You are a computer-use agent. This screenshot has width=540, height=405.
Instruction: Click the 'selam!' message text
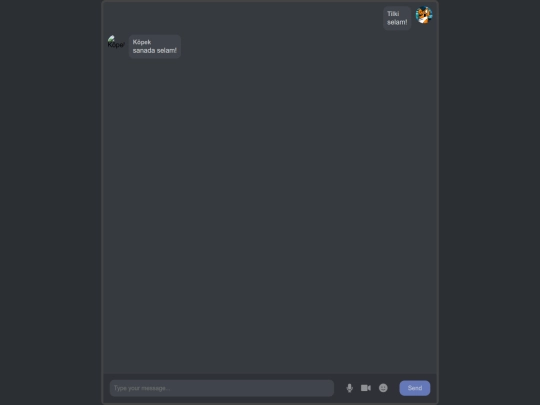tap(397, 22)
